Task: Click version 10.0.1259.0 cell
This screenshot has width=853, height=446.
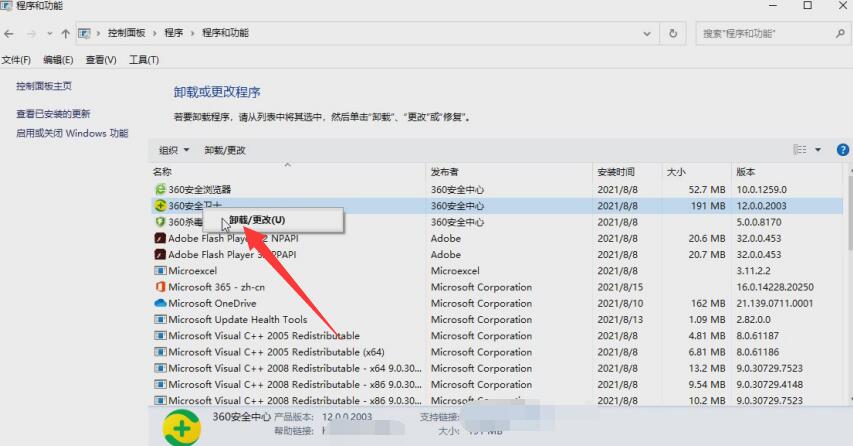Action: [x=762, y=189]
